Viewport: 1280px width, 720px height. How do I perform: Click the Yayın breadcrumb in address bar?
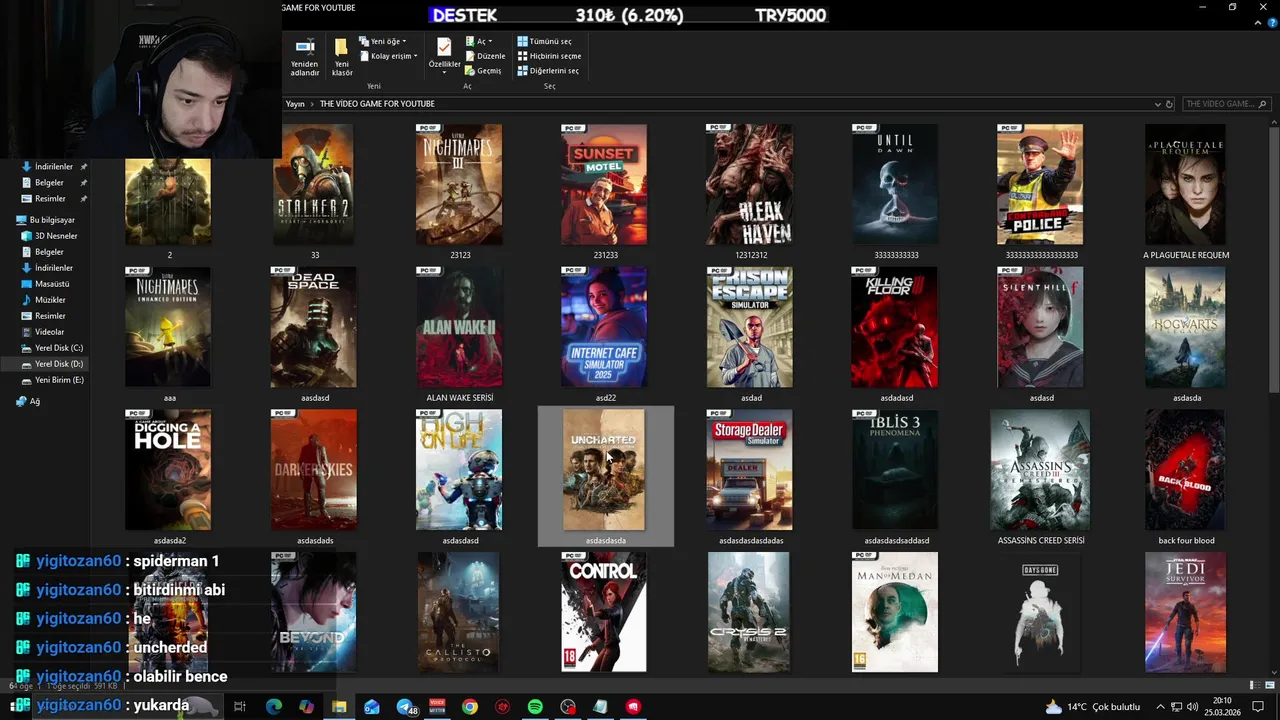tap(295, 104)
